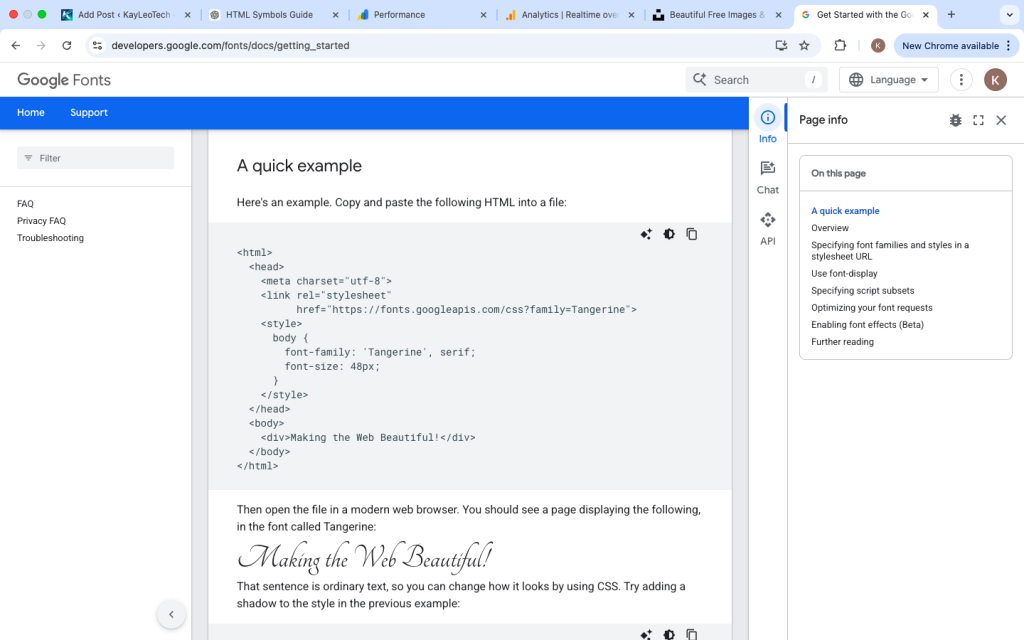Viewport: 1024px width, 640px height.
Task: Copy the first code sample
Action: point(692,234)
